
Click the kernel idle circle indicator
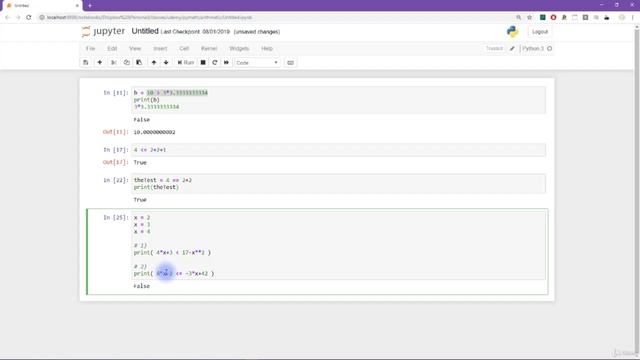(x=549, y=48)
